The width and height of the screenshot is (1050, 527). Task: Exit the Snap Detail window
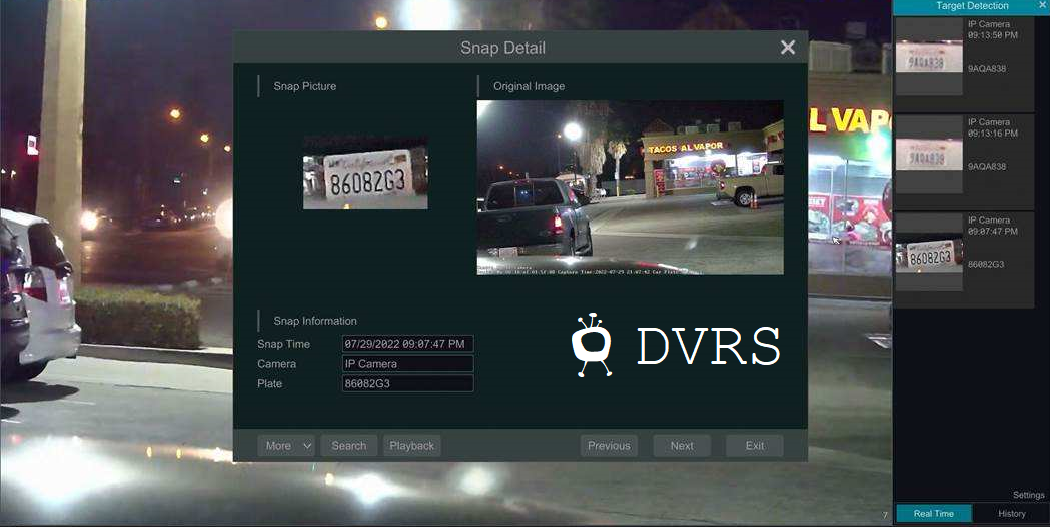click(755, 446)
